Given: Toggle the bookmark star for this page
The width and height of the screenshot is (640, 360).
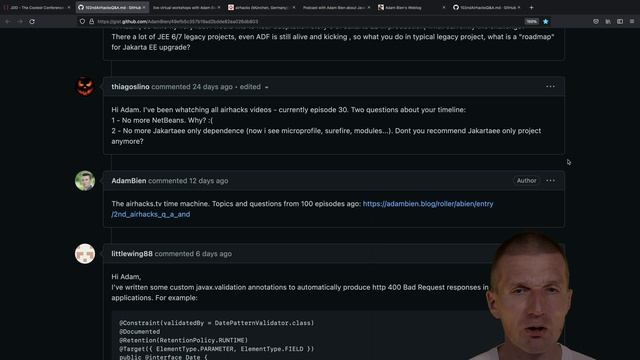Looking at the screenshot, I should [546, 21].
